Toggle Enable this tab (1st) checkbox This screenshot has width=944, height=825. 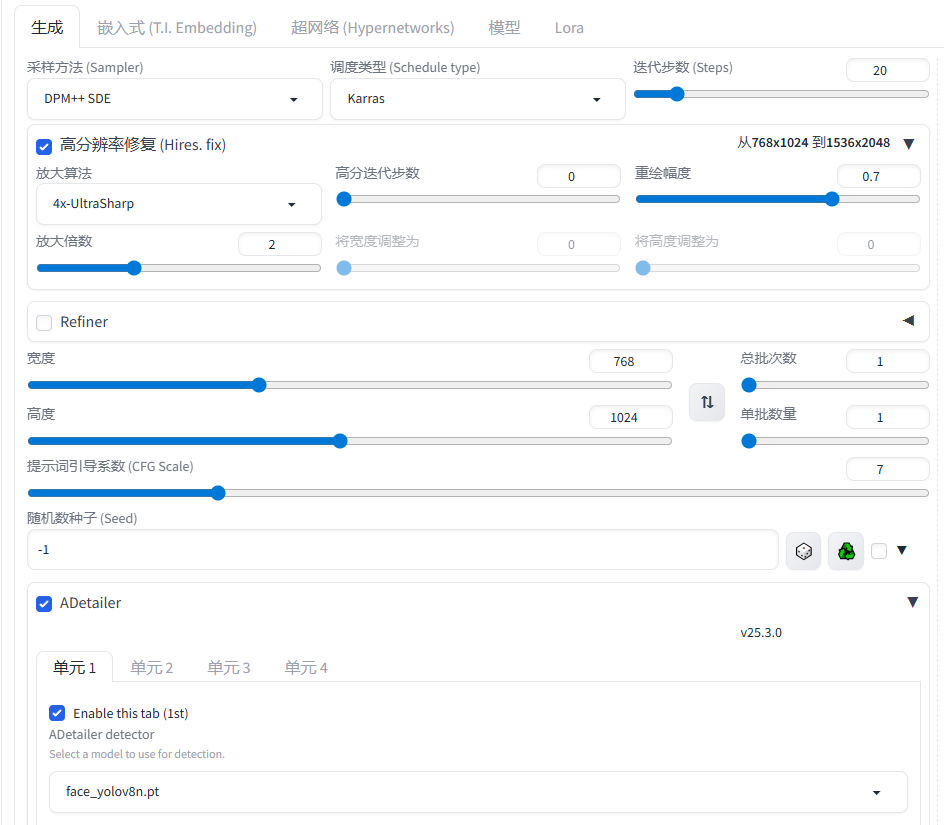click(x=57, y=713)
